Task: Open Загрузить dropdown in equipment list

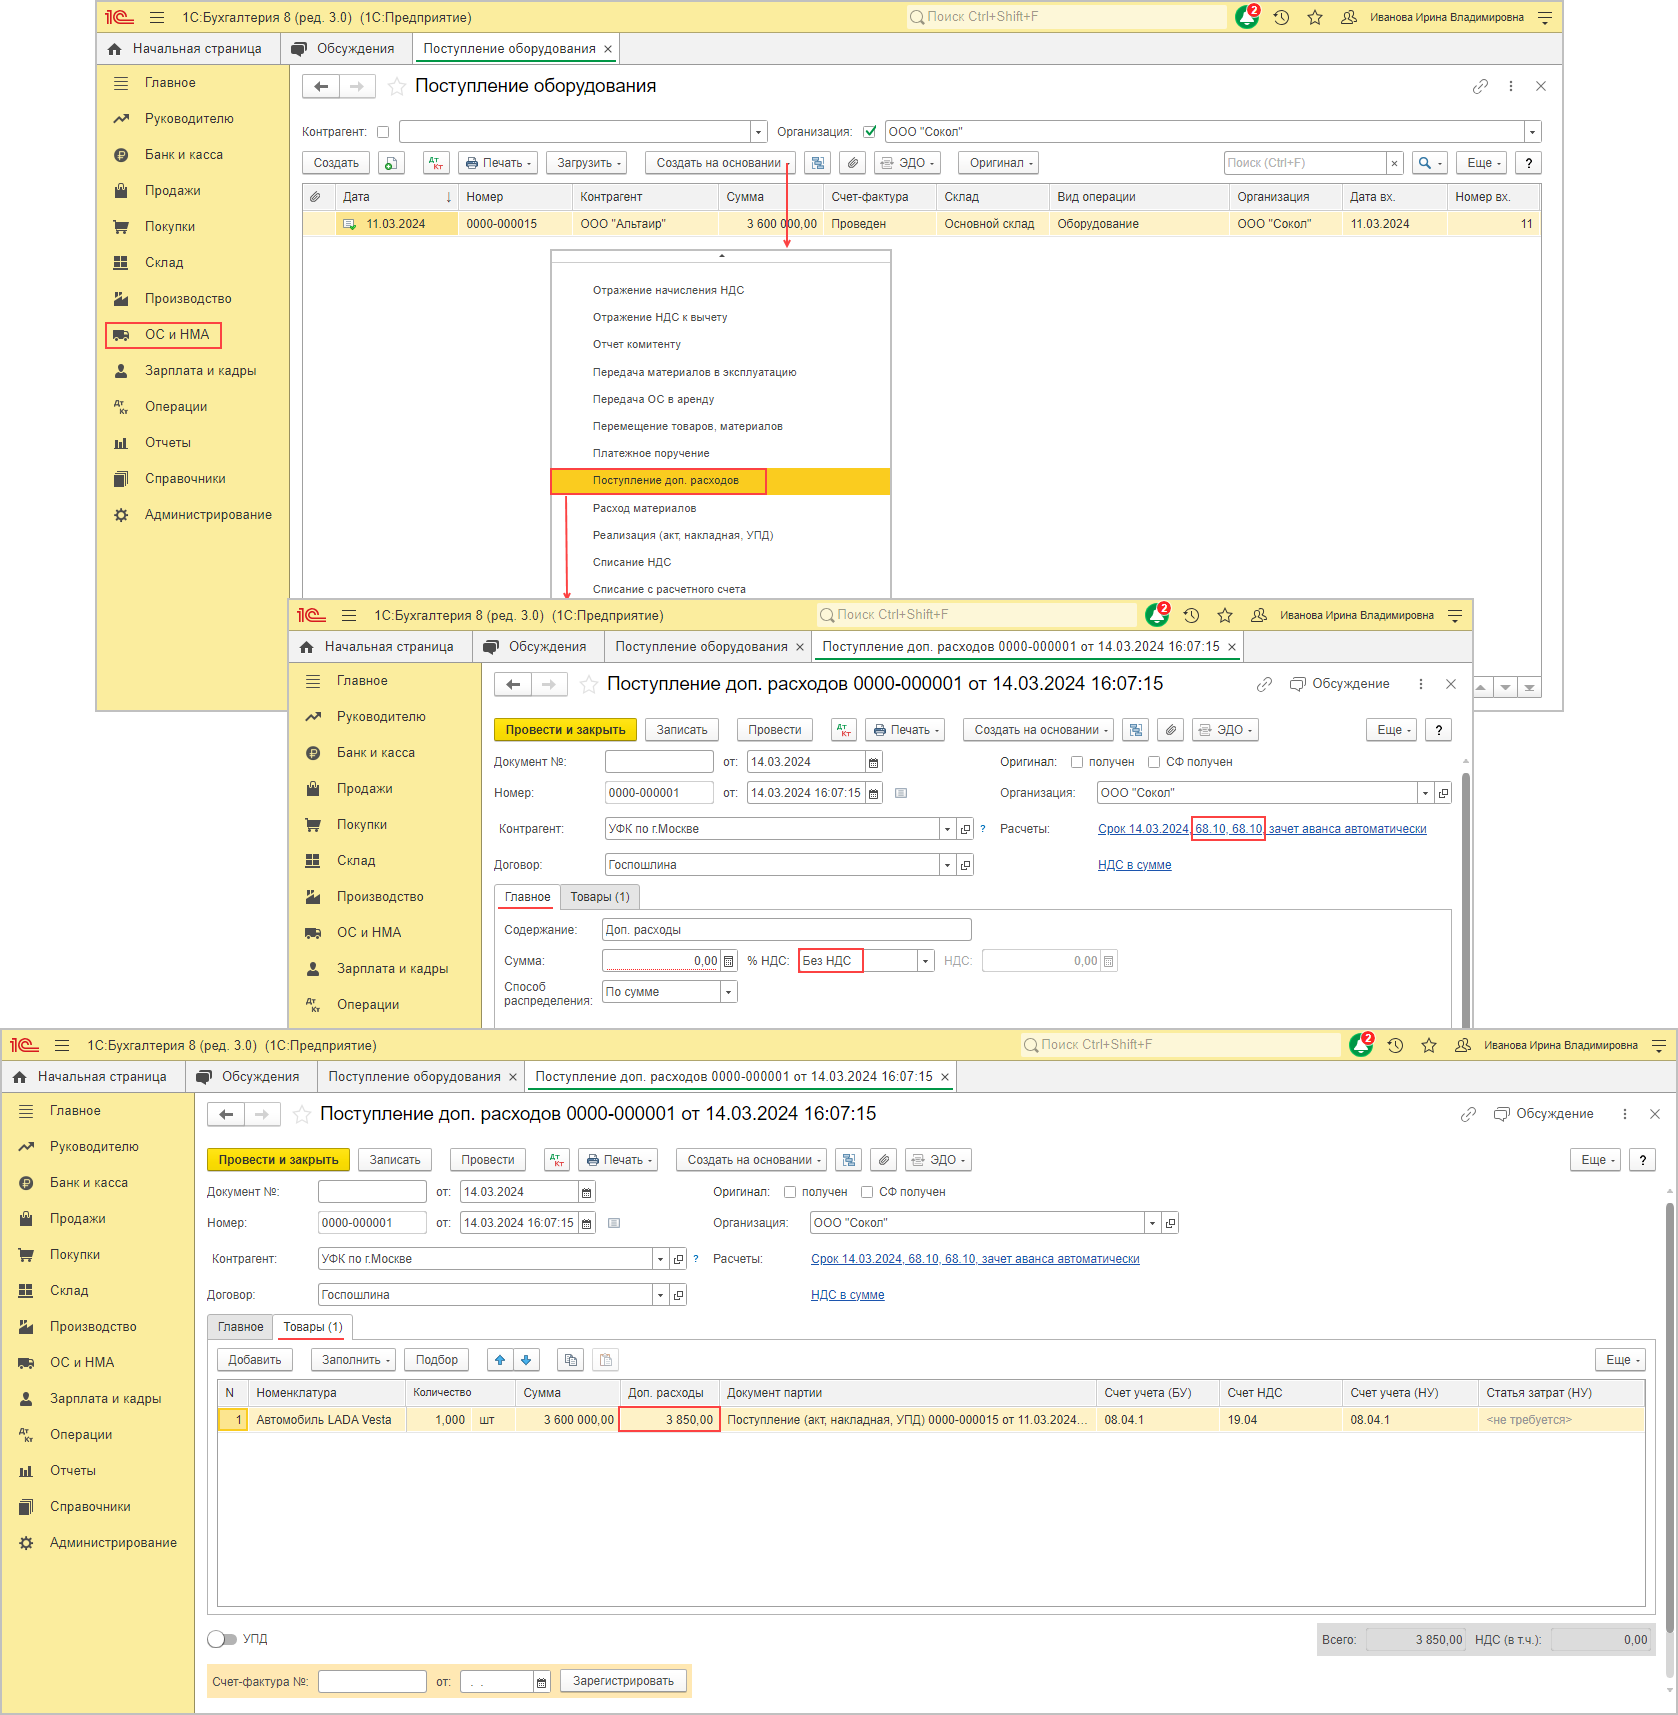Action: coord(589,163)
